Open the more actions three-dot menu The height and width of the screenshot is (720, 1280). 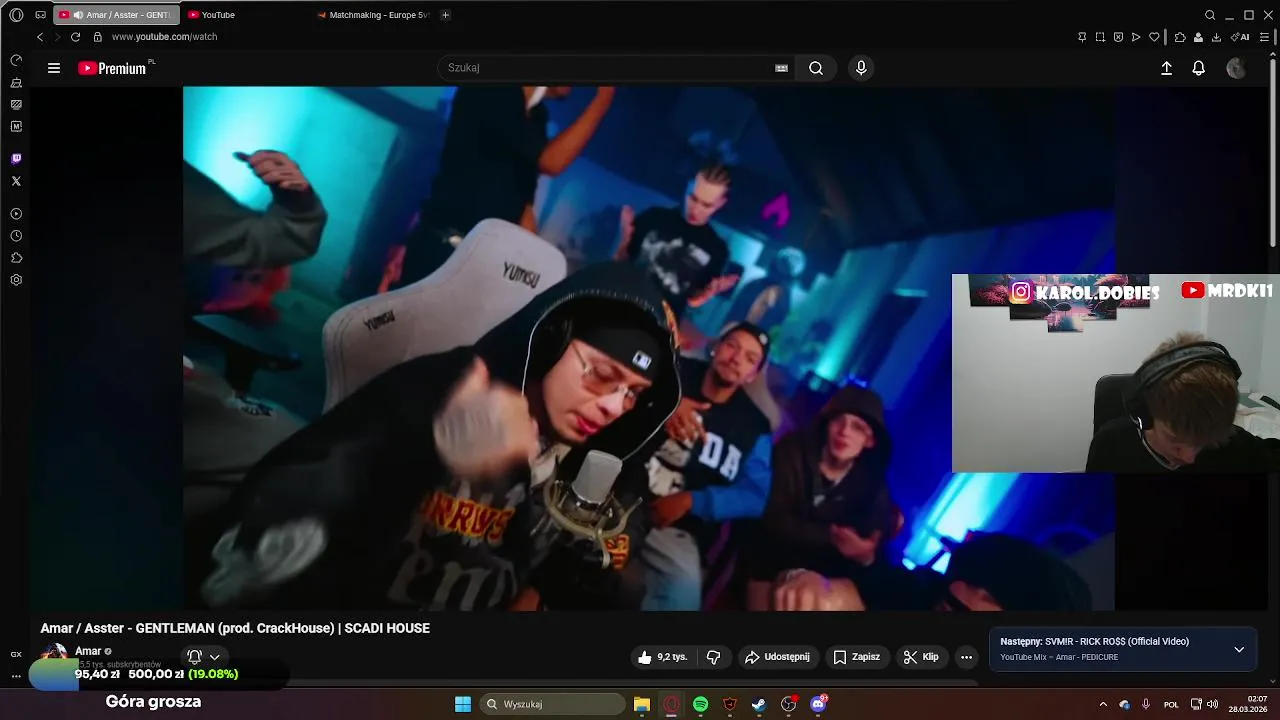click(966, 657)
